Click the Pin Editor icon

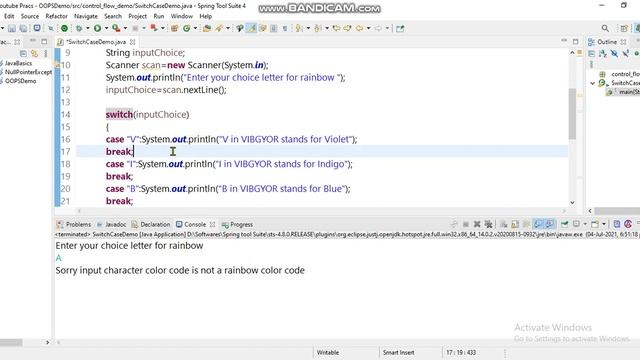[400, 28]
